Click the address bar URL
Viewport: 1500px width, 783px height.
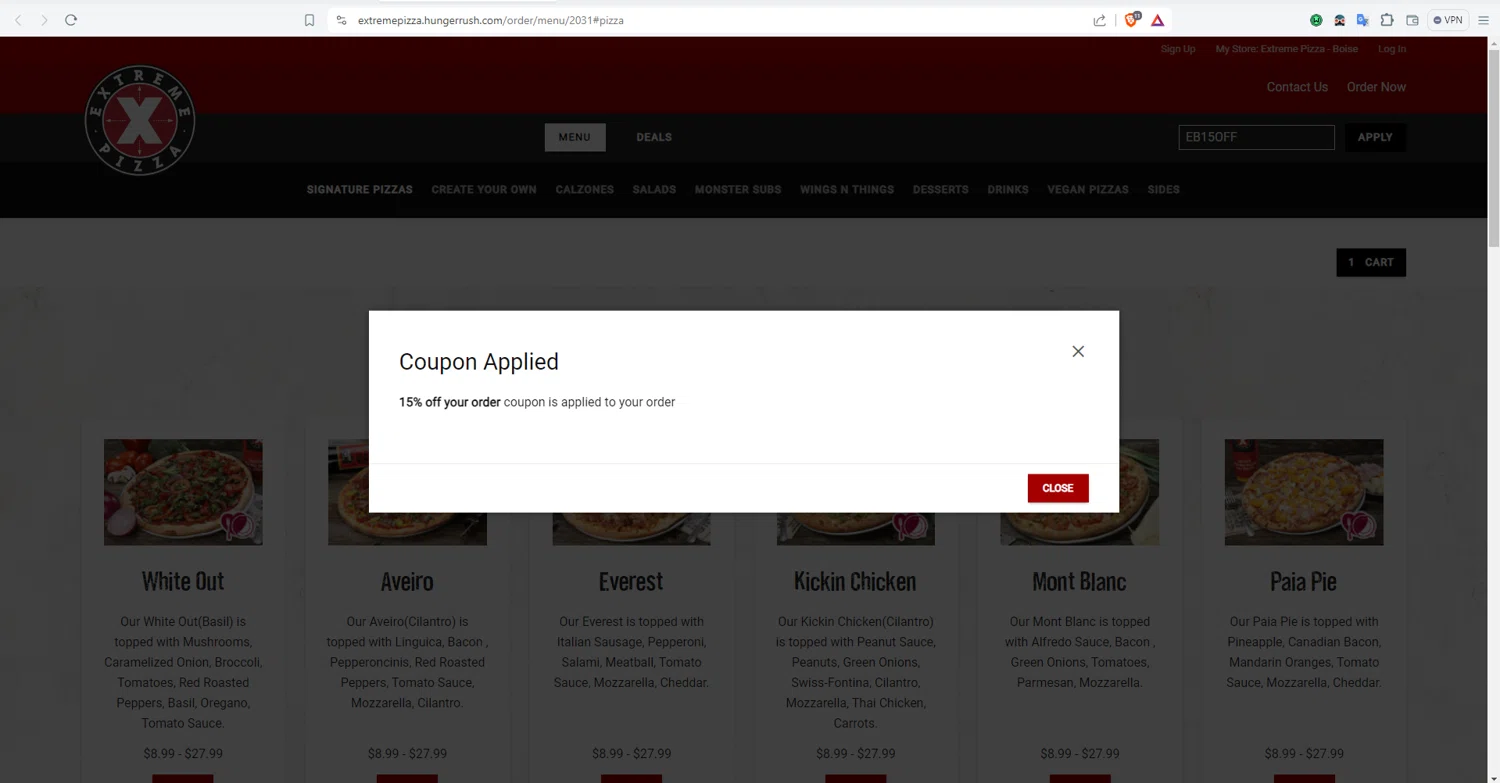pos(490,20)
